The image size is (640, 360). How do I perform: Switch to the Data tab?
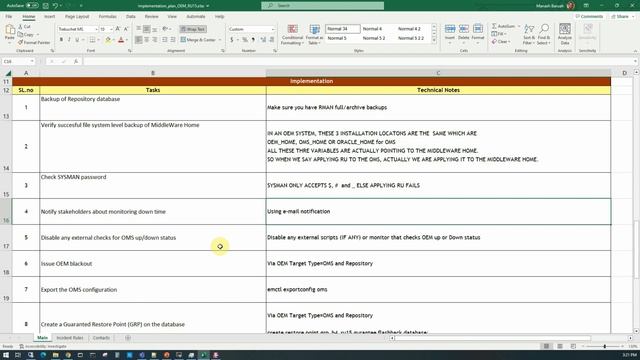(131, 16)
